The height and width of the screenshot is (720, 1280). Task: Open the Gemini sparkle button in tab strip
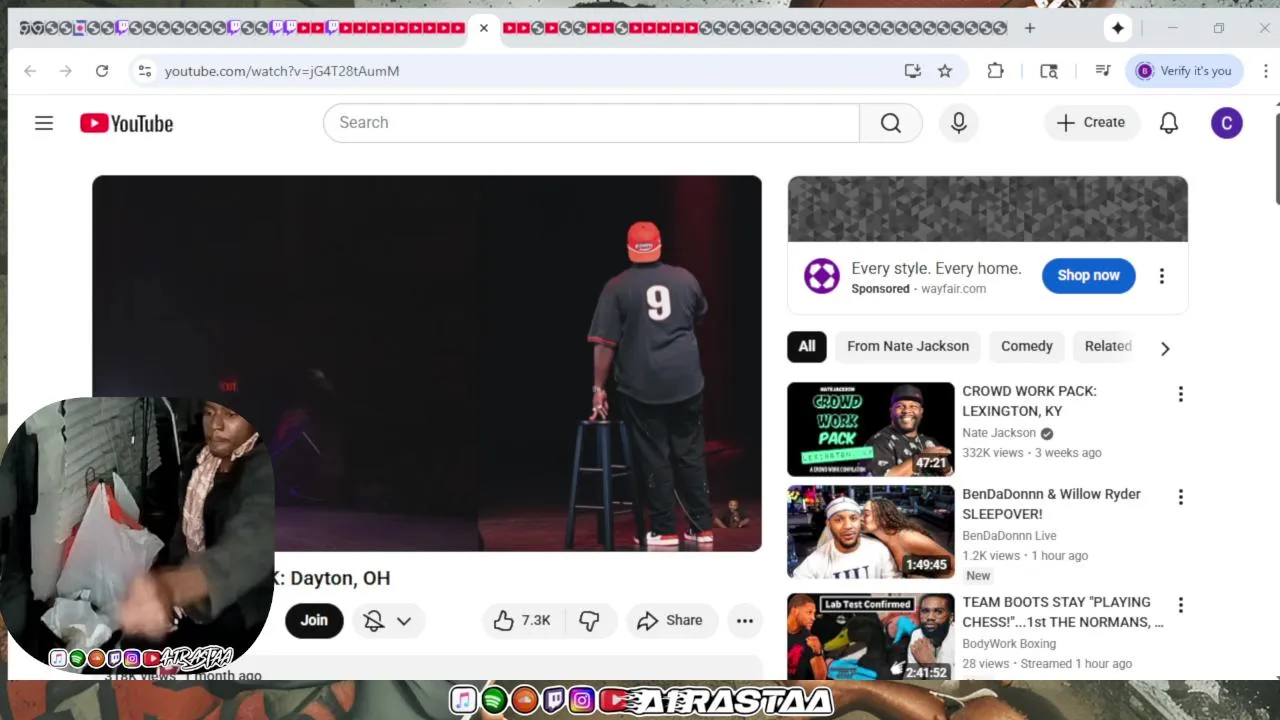(1118, 28)
